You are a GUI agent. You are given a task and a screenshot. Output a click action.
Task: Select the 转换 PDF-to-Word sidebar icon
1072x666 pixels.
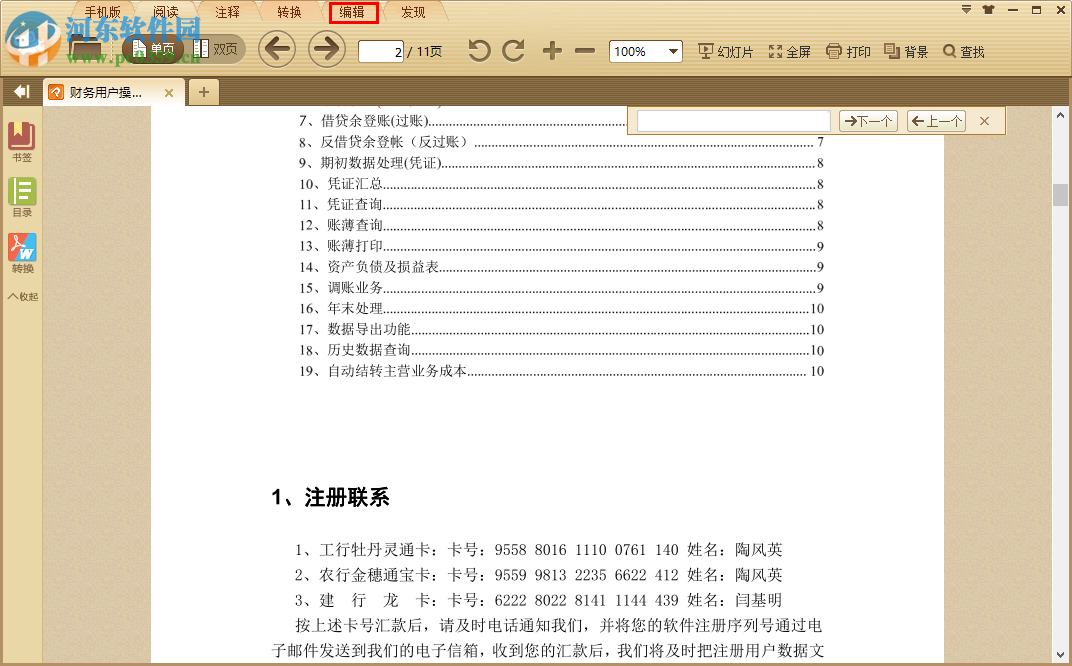(x=22, y=248)
